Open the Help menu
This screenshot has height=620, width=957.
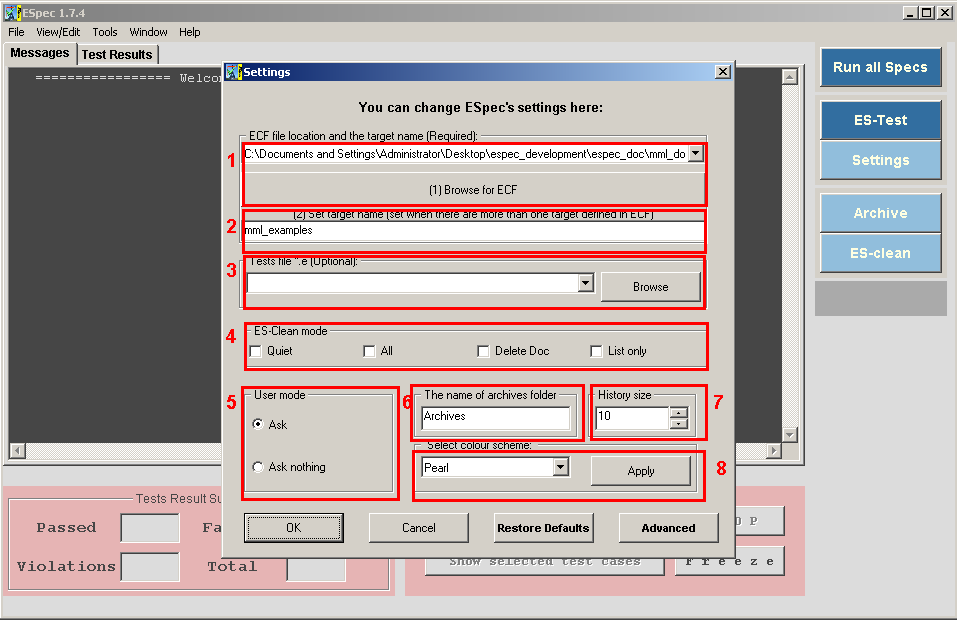pos(189,32)
